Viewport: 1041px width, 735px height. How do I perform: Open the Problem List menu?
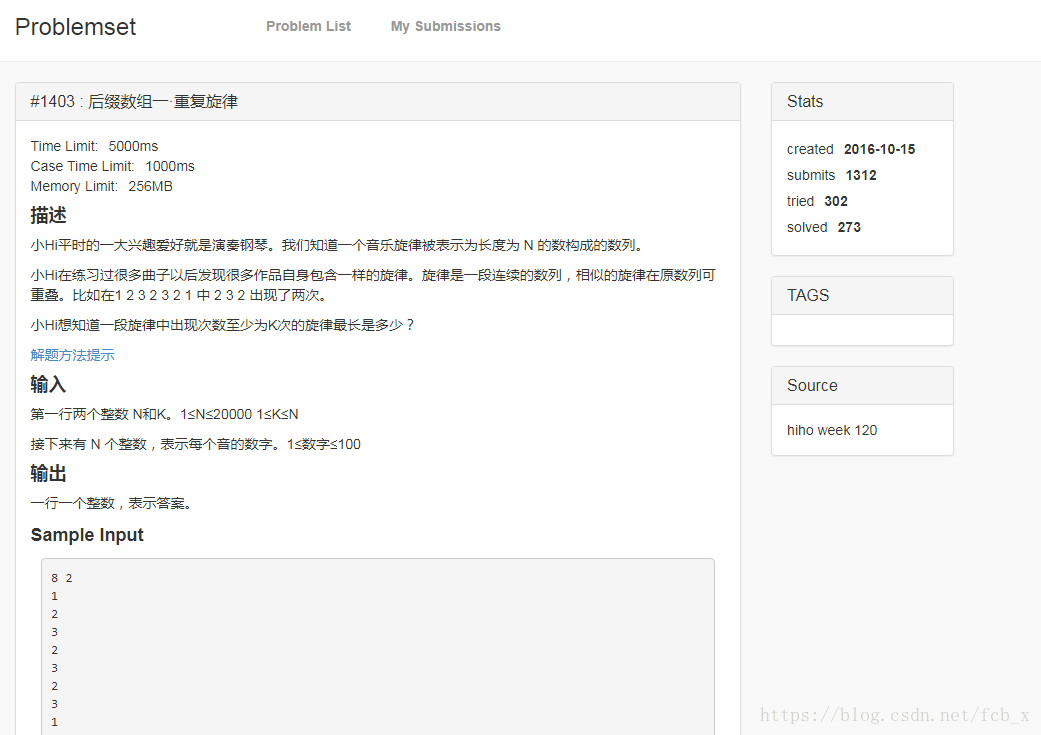coord(308,27)
